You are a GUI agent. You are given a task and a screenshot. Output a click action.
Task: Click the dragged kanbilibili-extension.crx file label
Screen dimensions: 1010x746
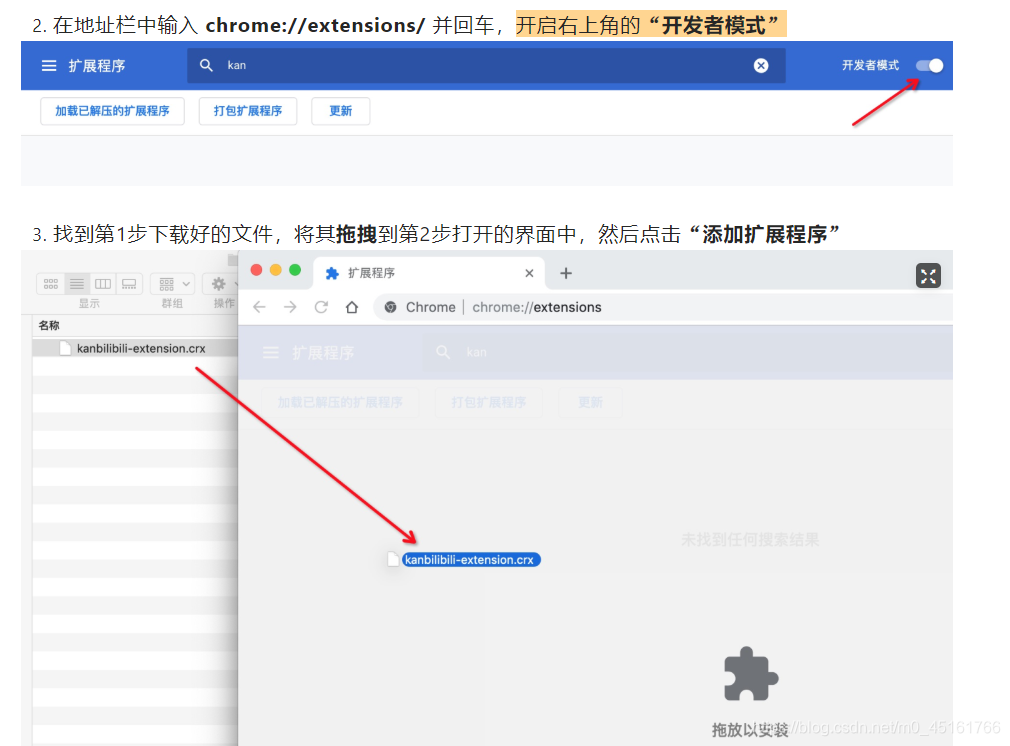(471, 560)
